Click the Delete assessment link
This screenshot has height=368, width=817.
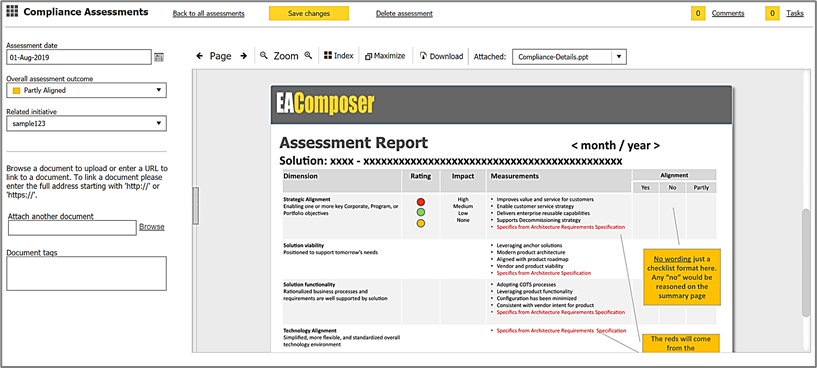click(x=404, y=14)
